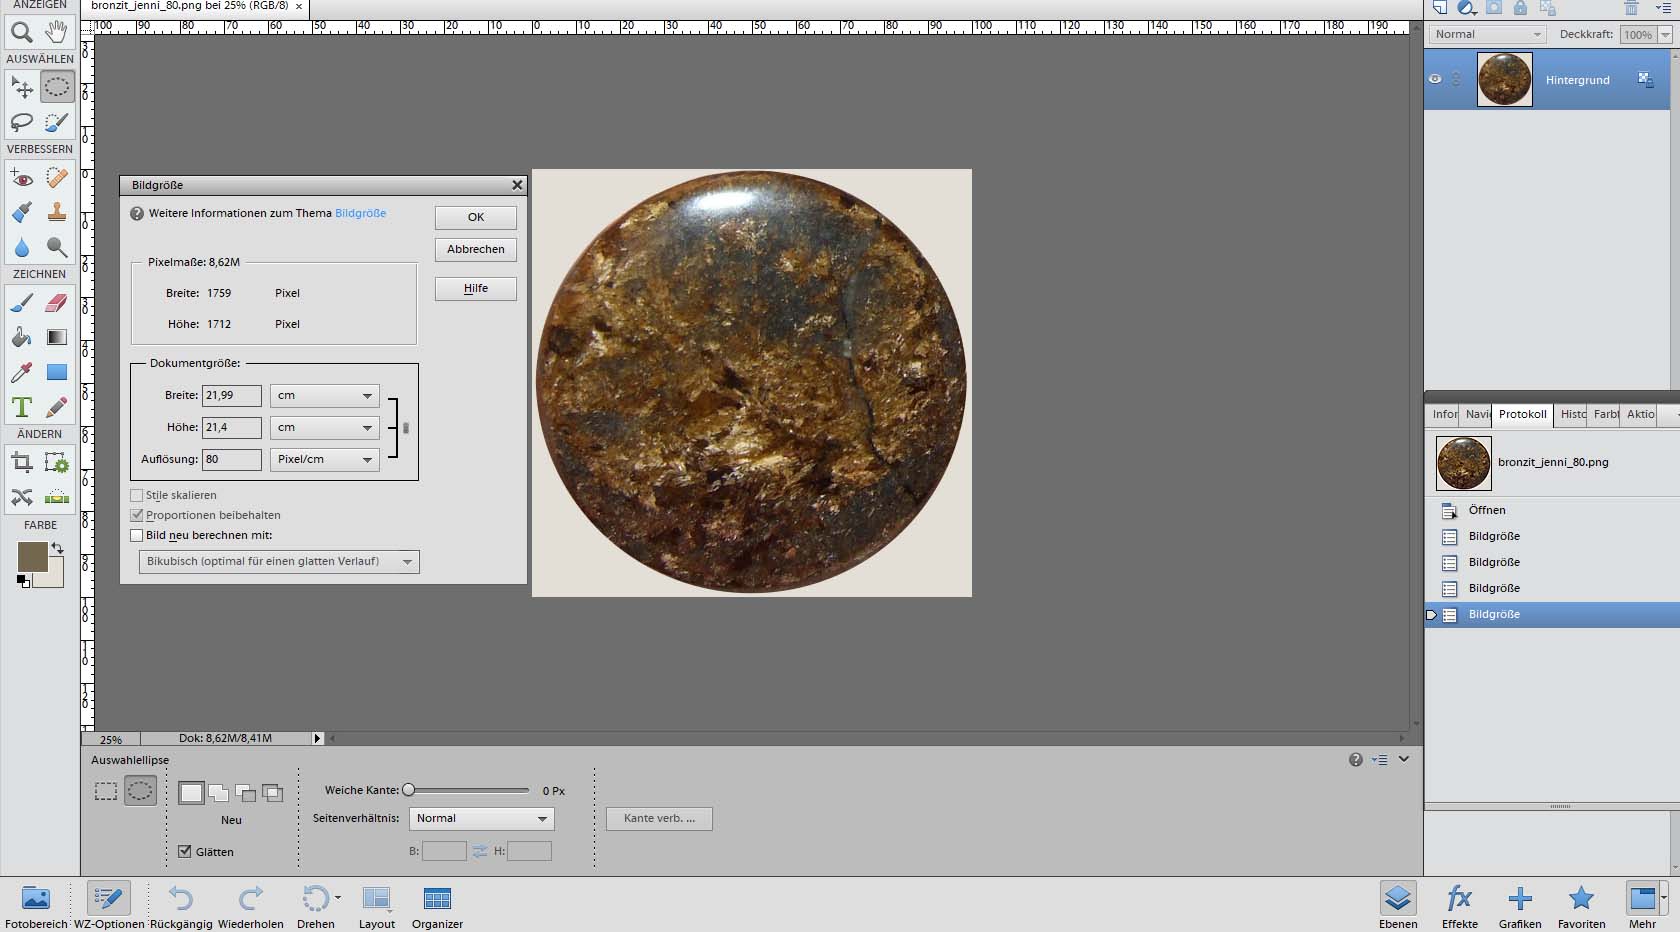Click the Abbrechen button
This screenshot has width=1680, height=932.
coord(475,249)
